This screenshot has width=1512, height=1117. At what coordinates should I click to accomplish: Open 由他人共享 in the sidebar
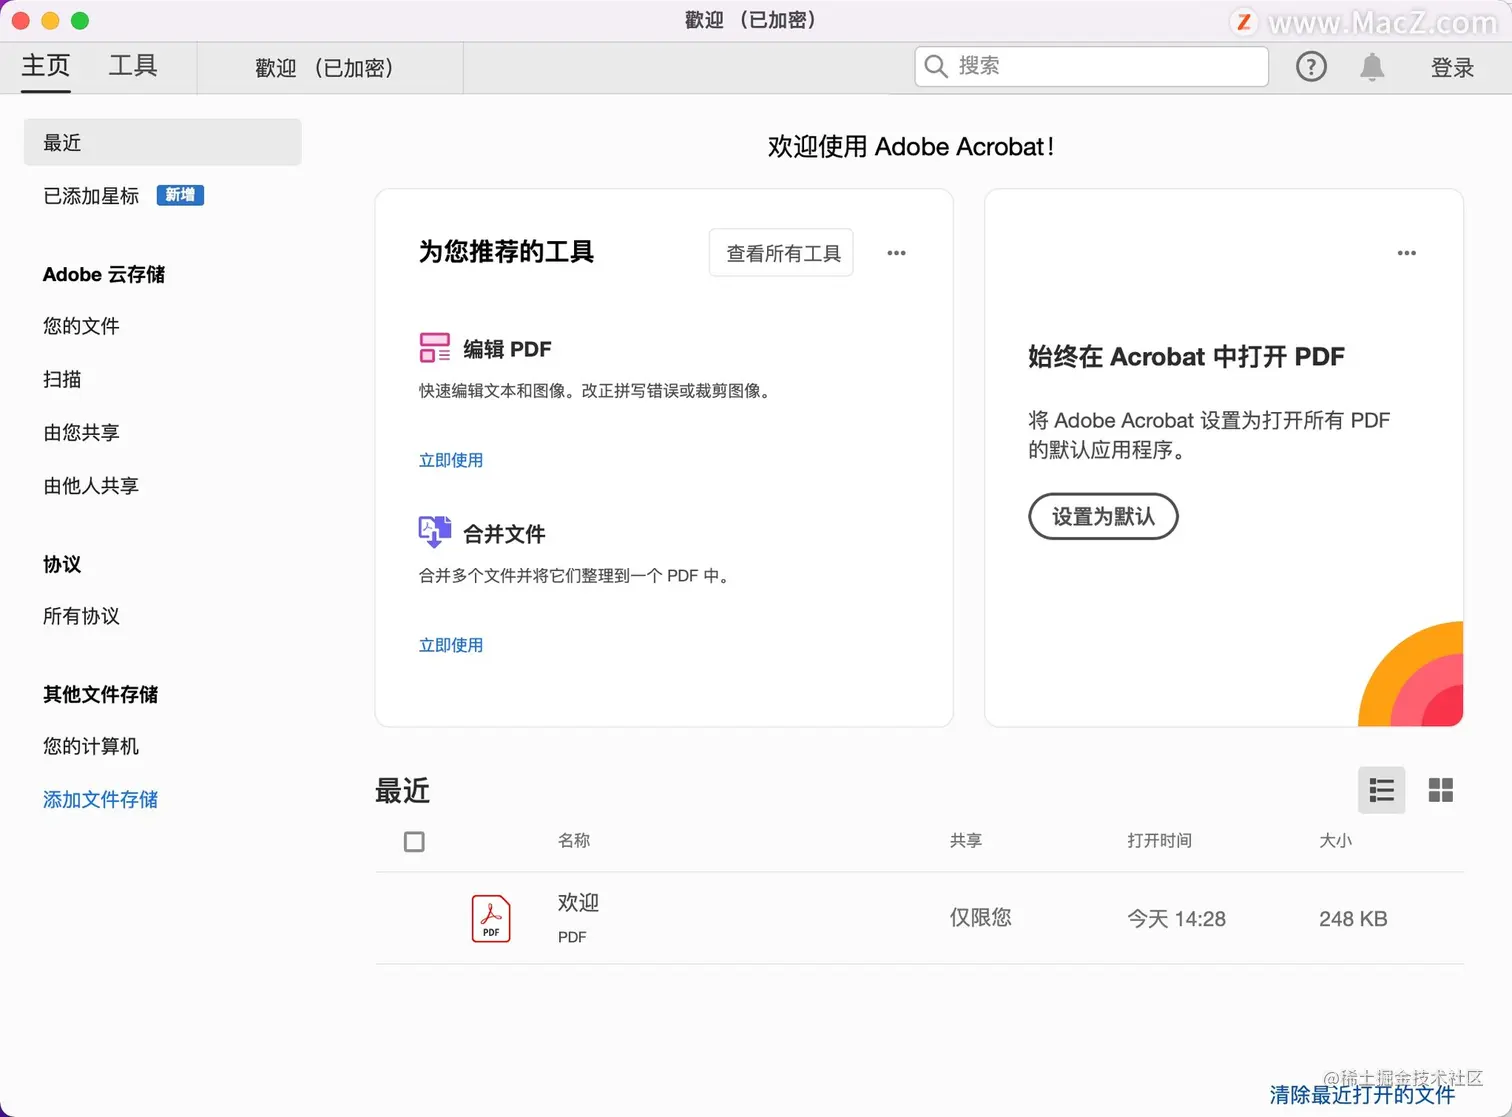click(x=91, y=486)
